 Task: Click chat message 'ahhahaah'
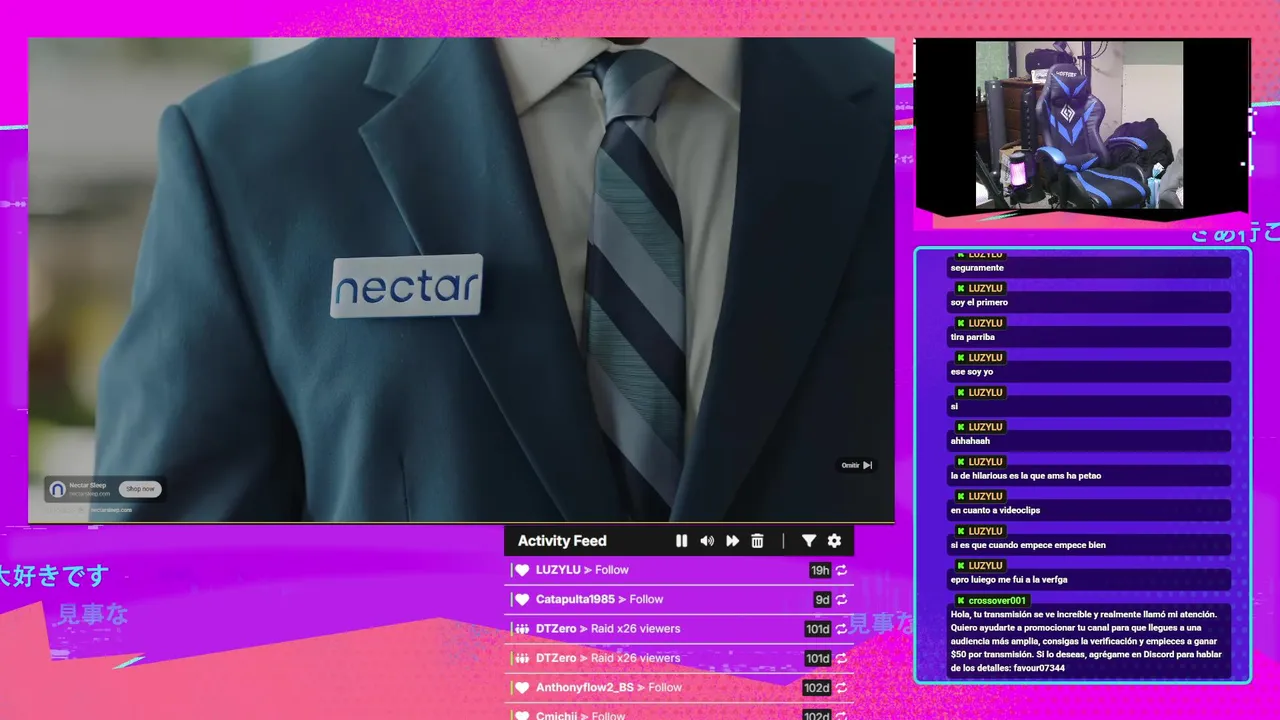click(x=1089, y=441)
